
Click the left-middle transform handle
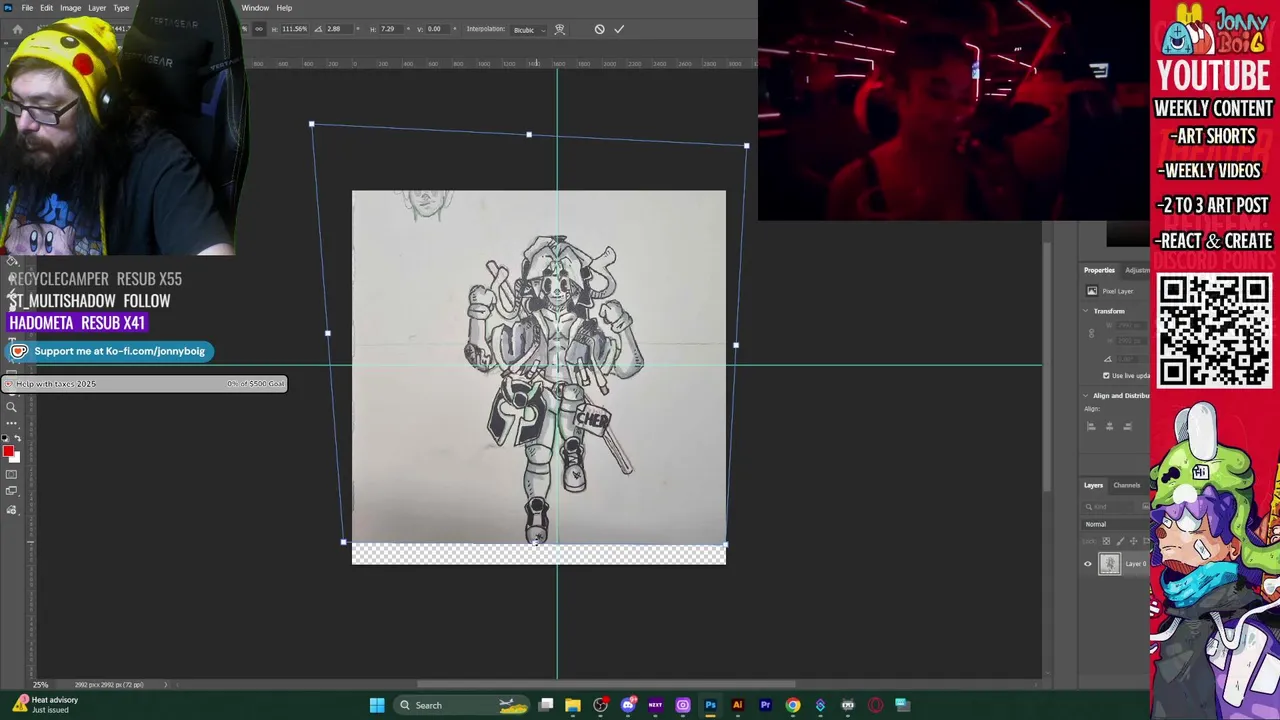coord(328,334)
